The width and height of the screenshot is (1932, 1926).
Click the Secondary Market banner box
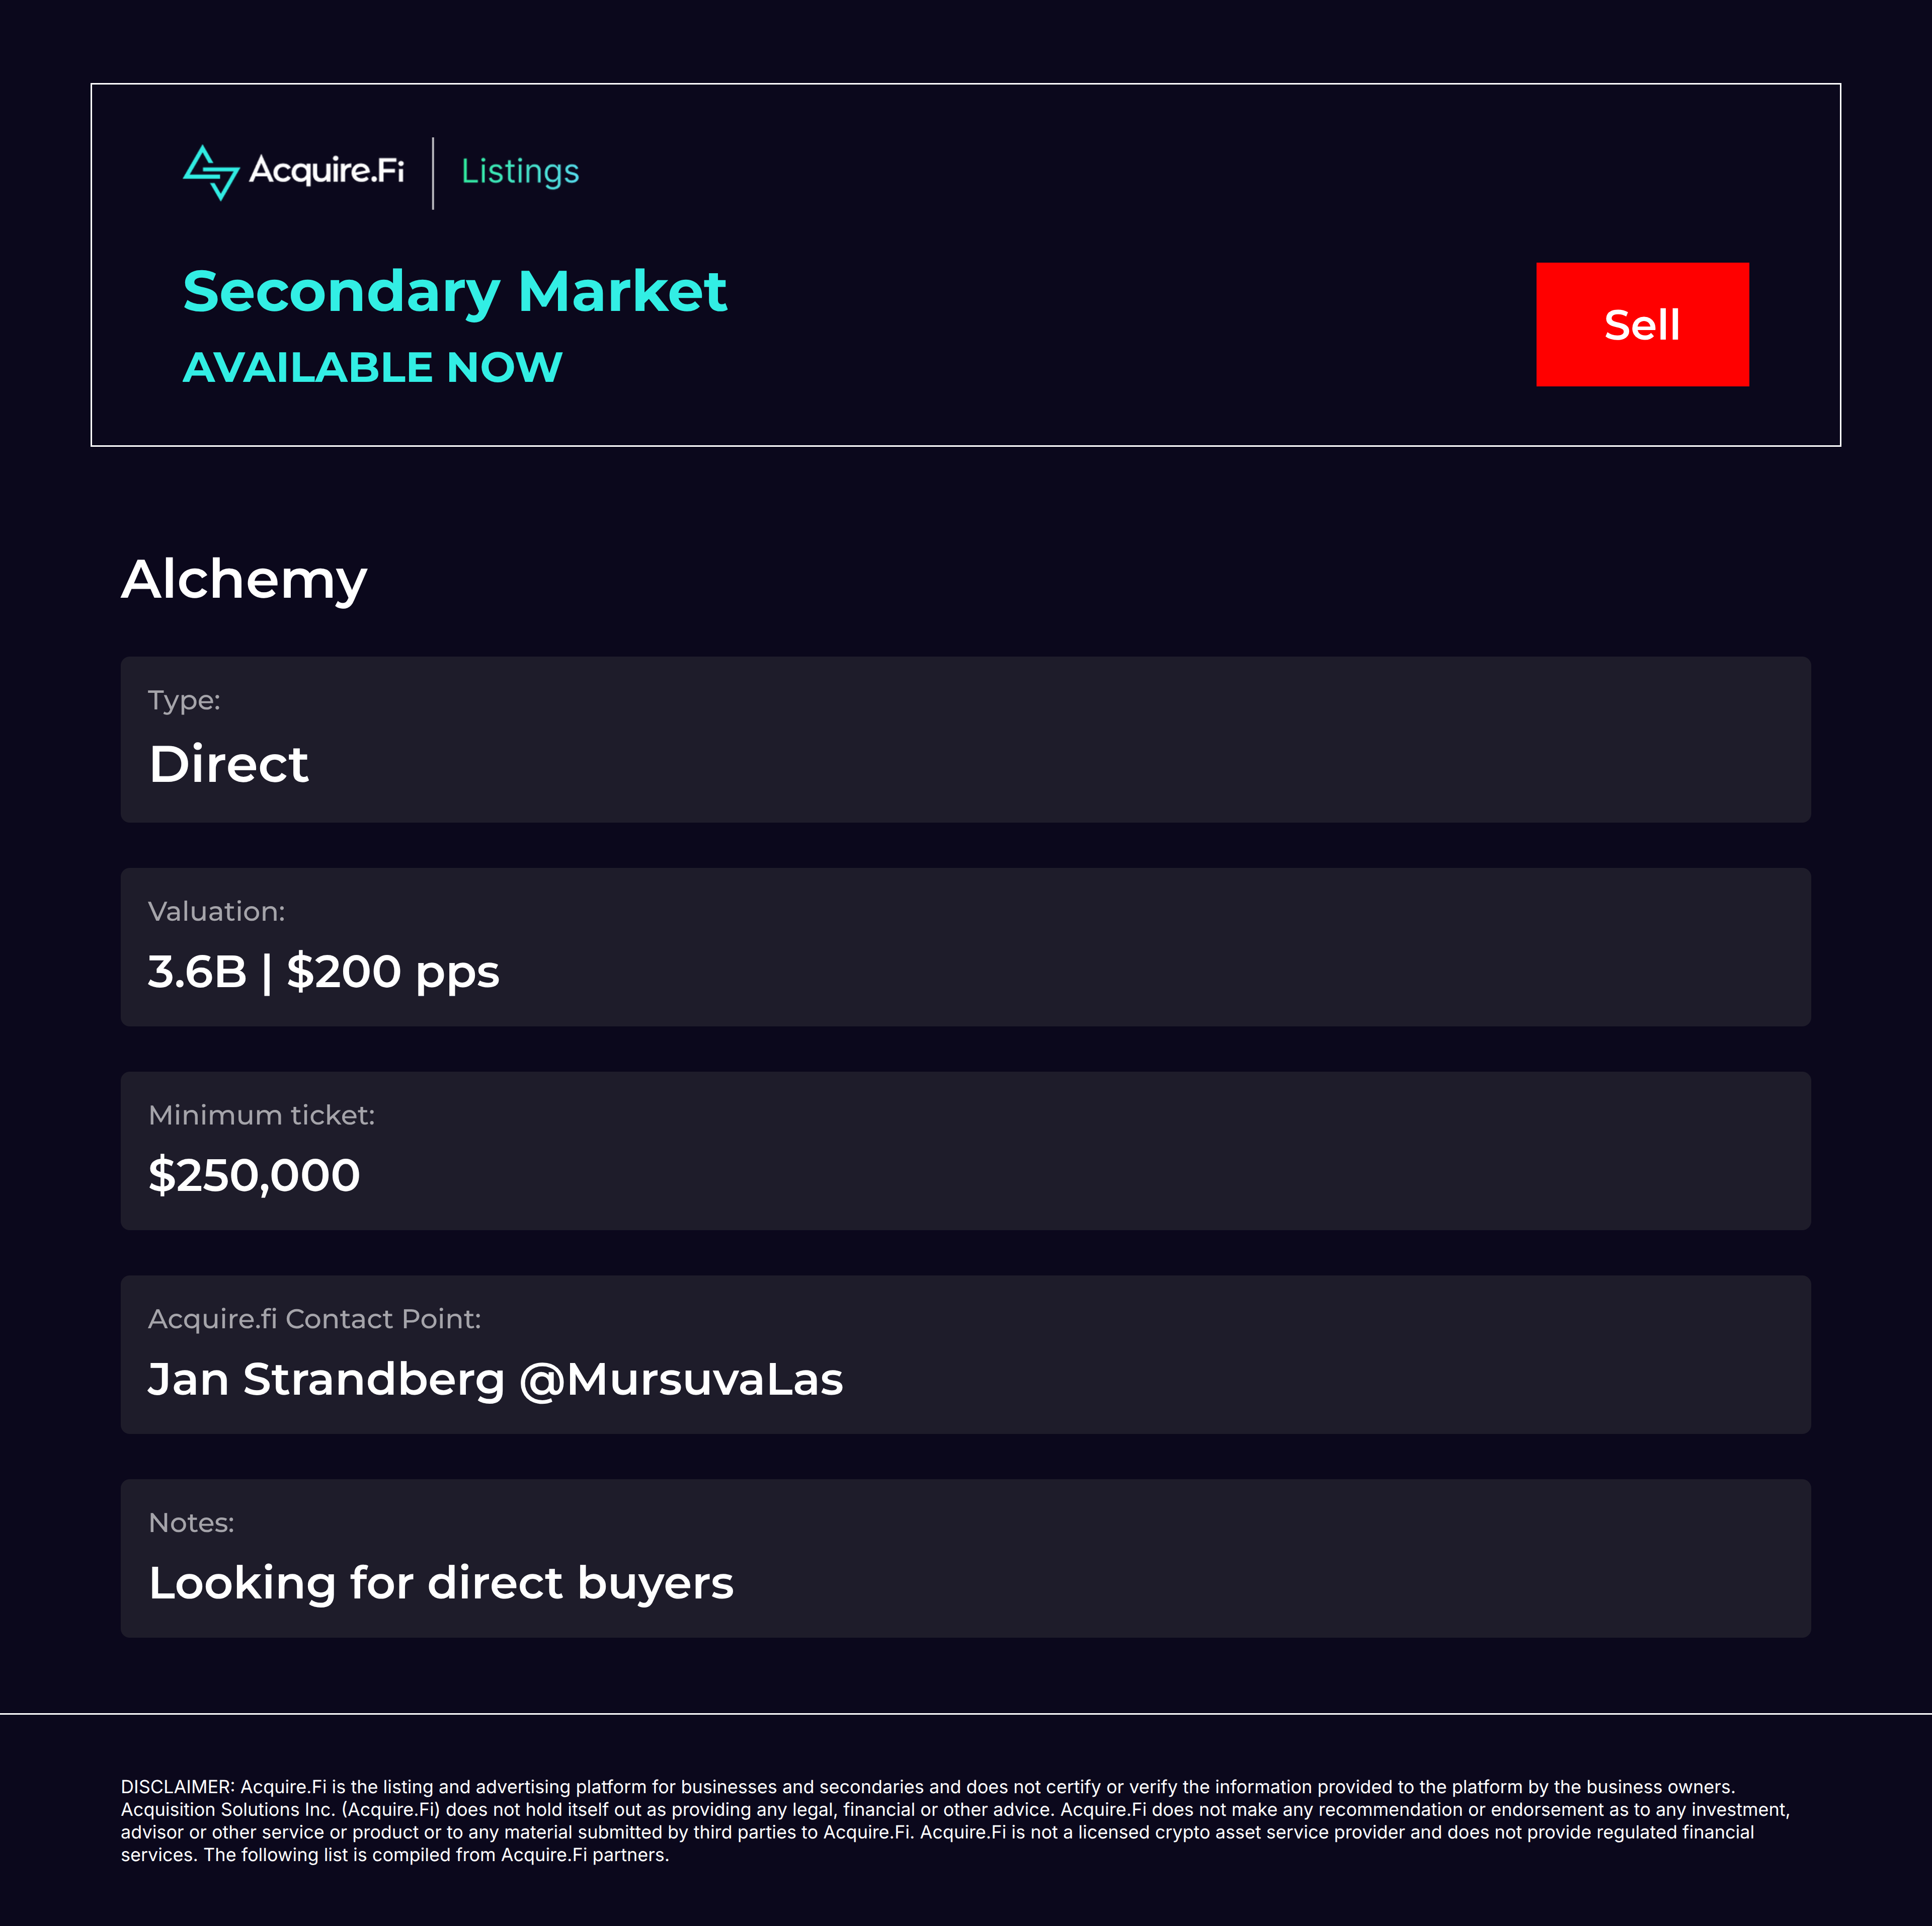[x=965, y=265]
